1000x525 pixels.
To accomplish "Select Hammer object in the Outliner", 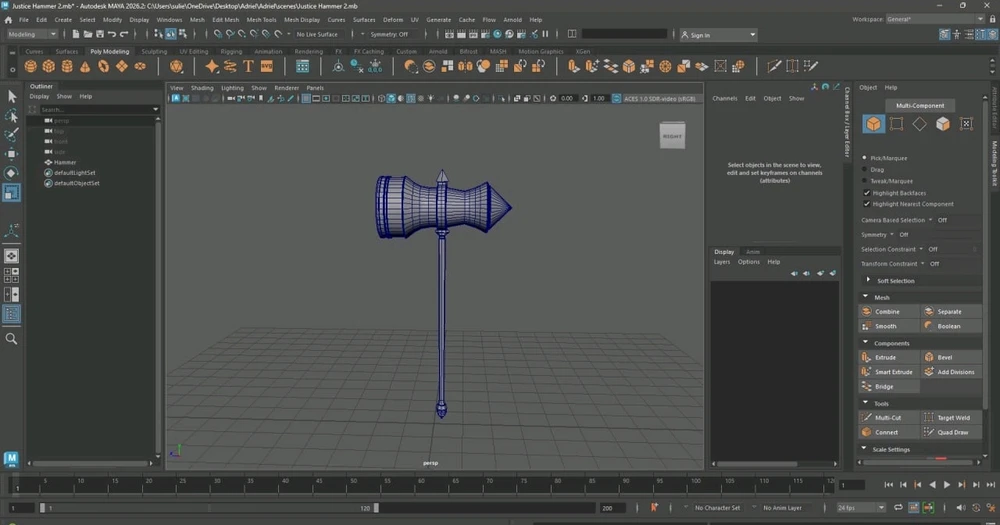I will pyautogui.click(x=65, y=162).
